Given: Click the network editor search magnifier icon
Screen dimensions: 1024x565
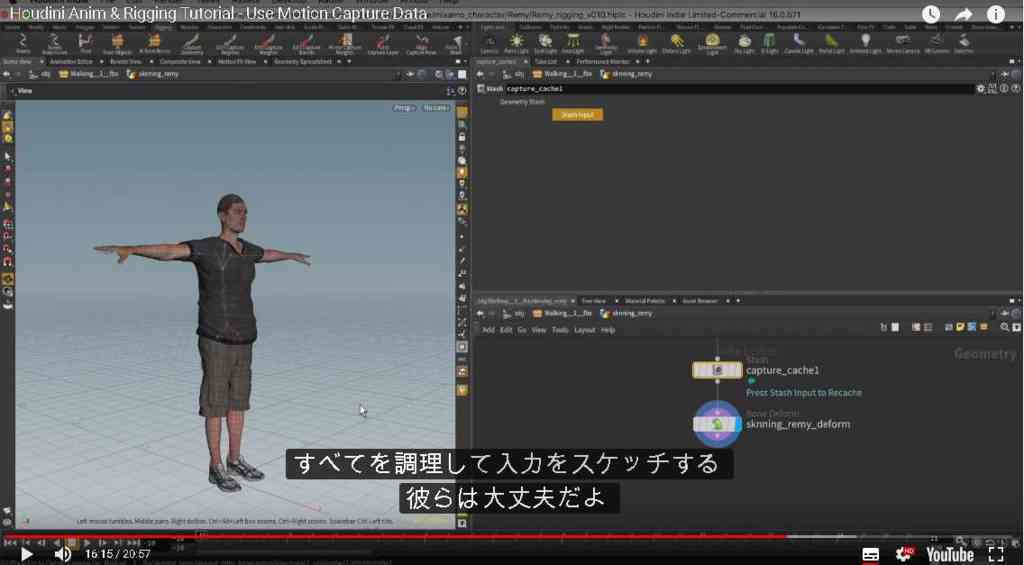Looking at the screenshot, I should [1005, 327].
